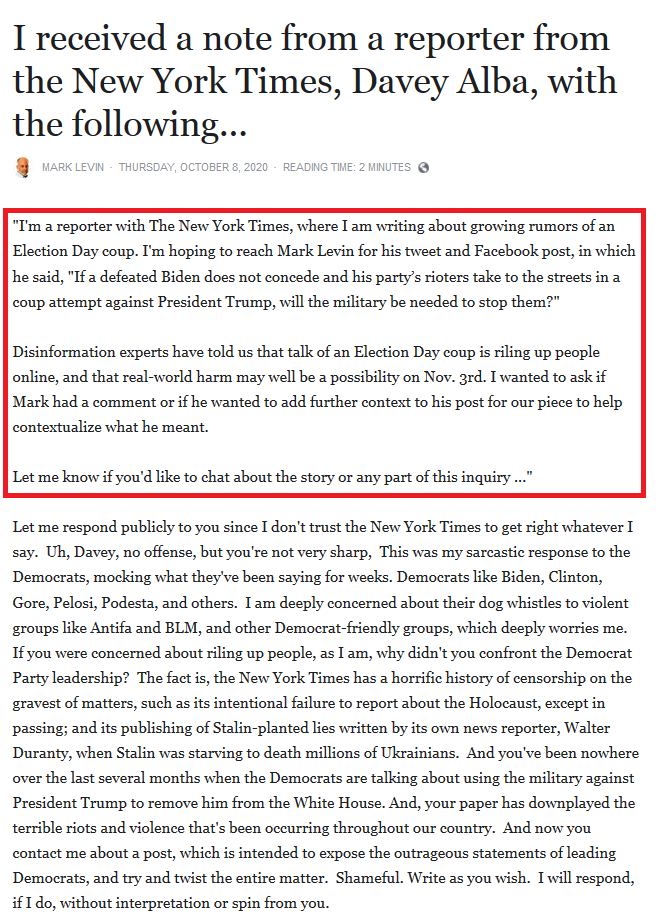The height and width of the screenshot is (920, 661).
Task: Click the word "Shameful." near the end
Action: [x=368, y=878]
